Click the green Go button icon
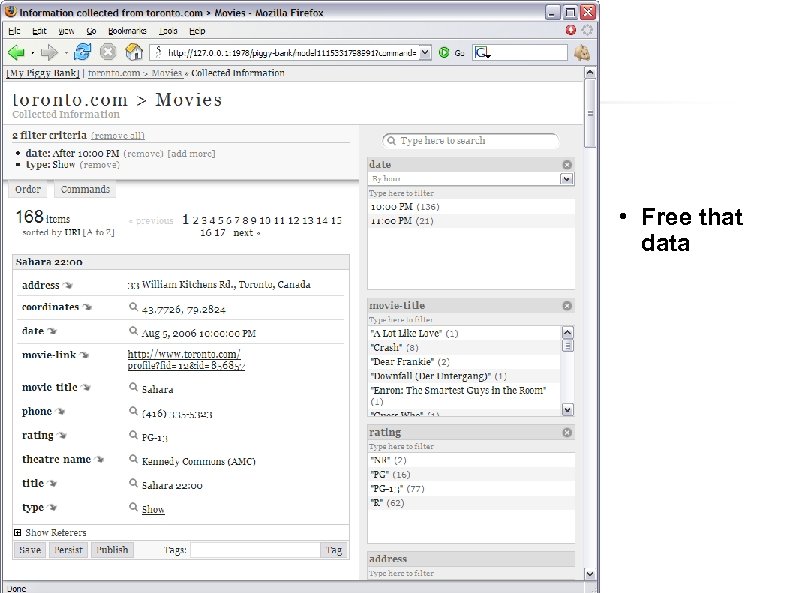The width and height of the screenshot is (791, 593). click(x=444, y=52)
